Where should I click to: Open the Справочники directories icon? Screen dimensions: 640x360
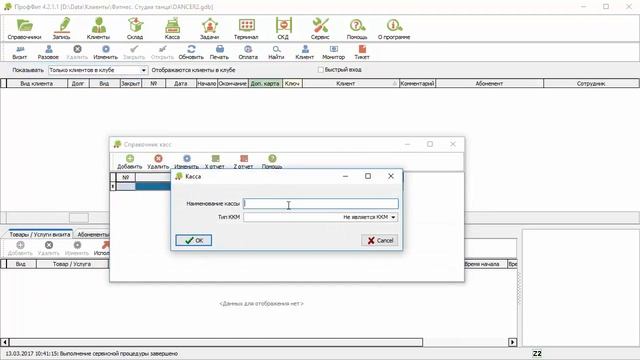coord(24,29)
